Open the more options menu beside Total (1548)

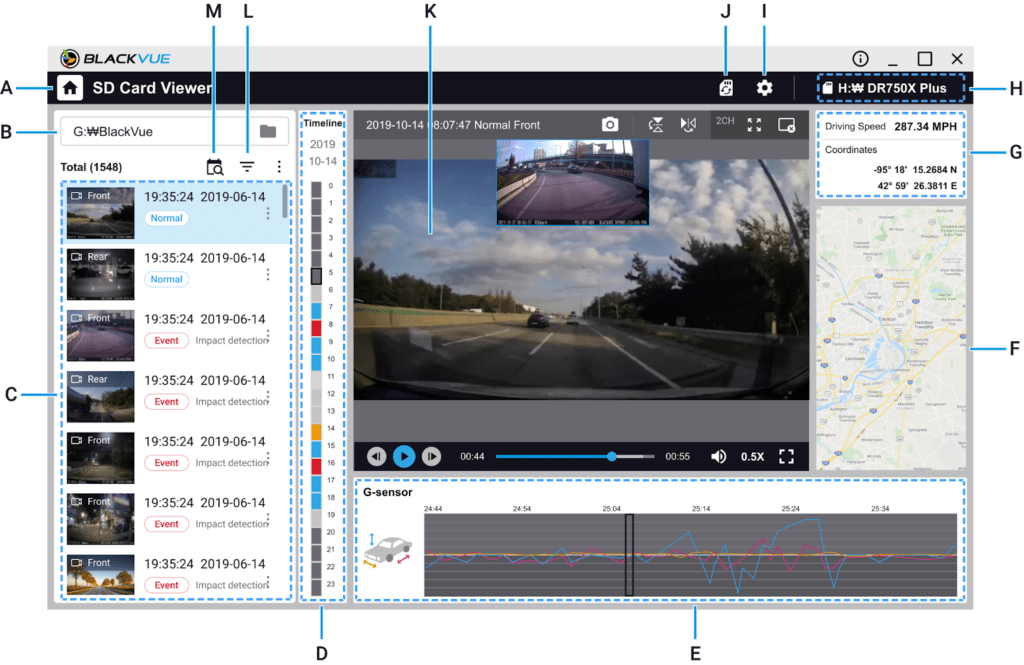click(x=279, y=167)
